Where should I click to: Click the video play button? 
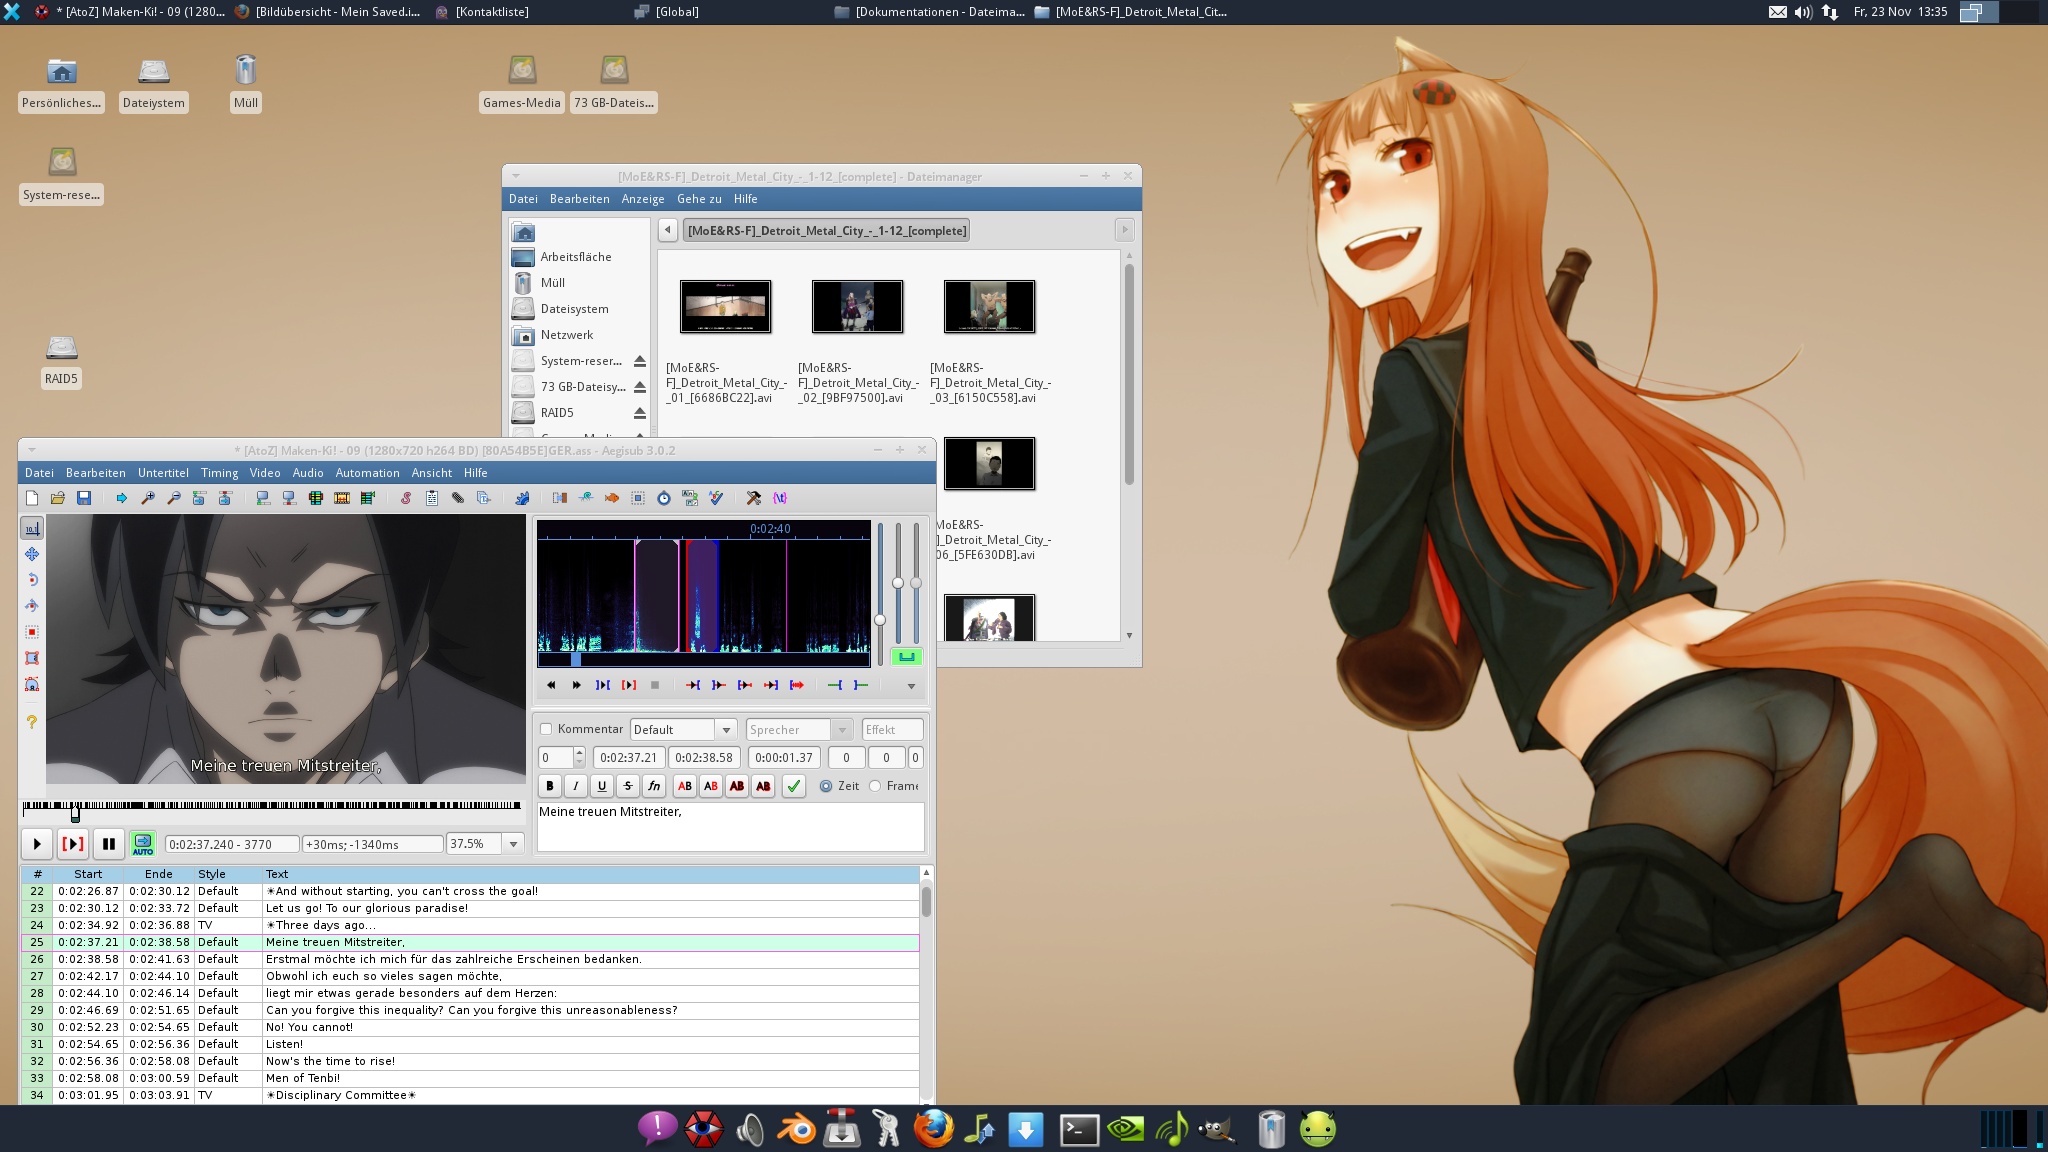37,844
